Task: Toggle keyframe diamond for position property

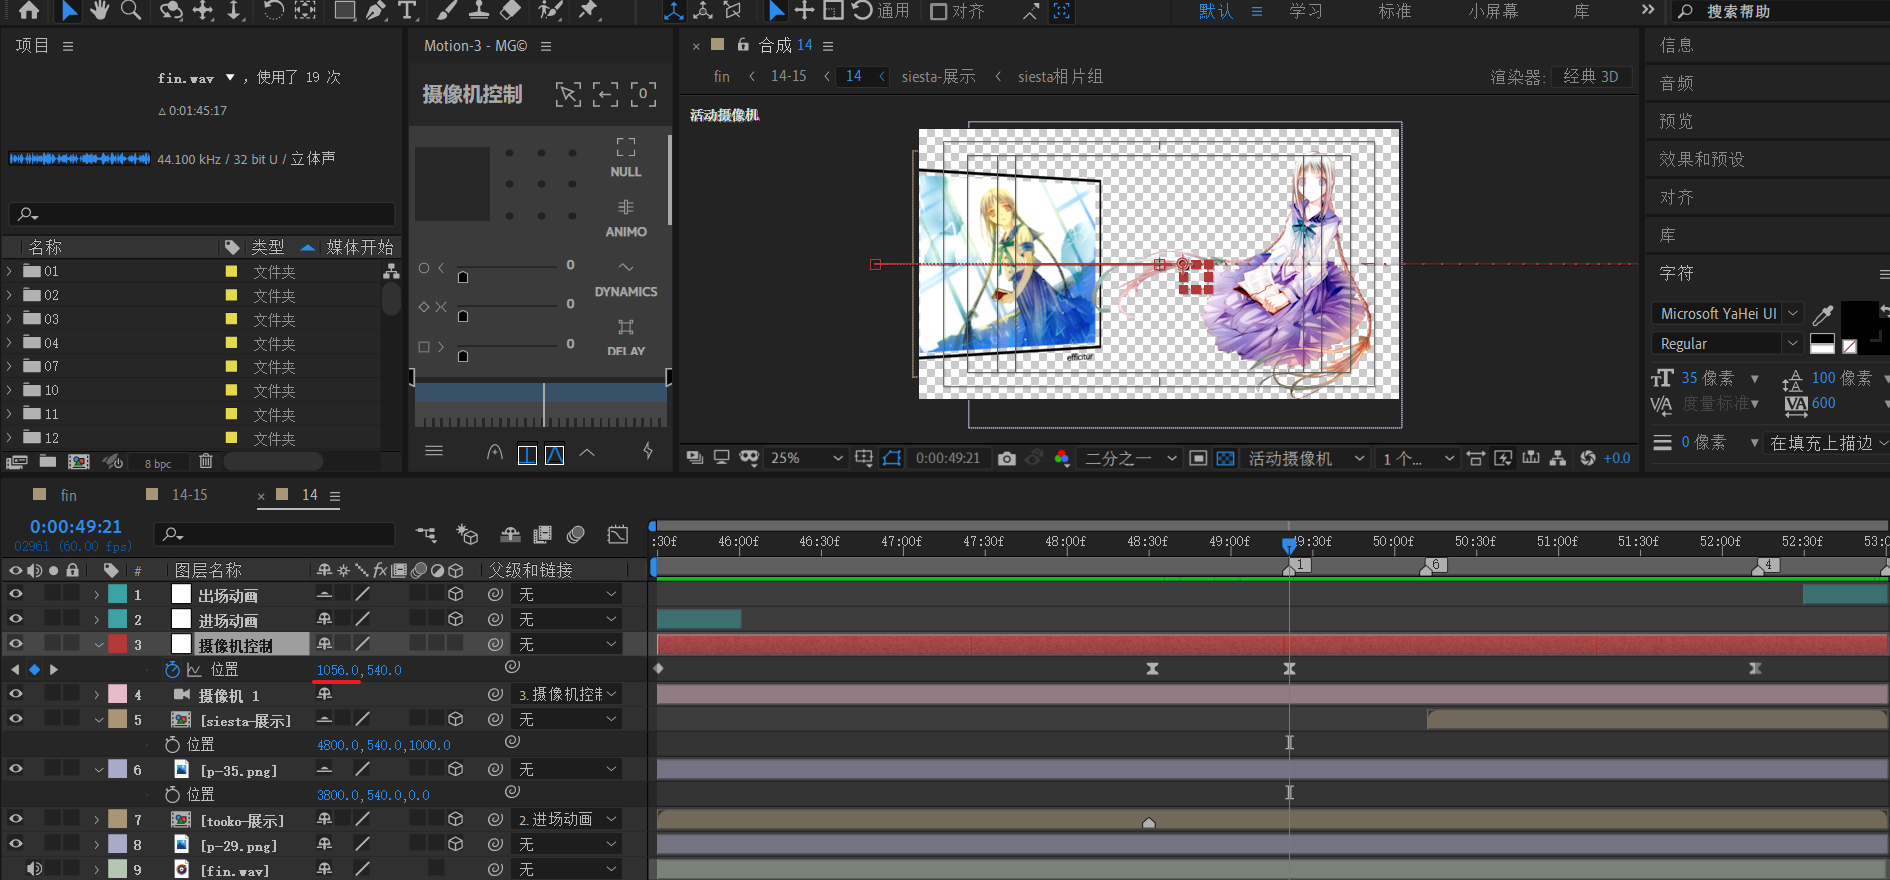Action: (34, 669)
